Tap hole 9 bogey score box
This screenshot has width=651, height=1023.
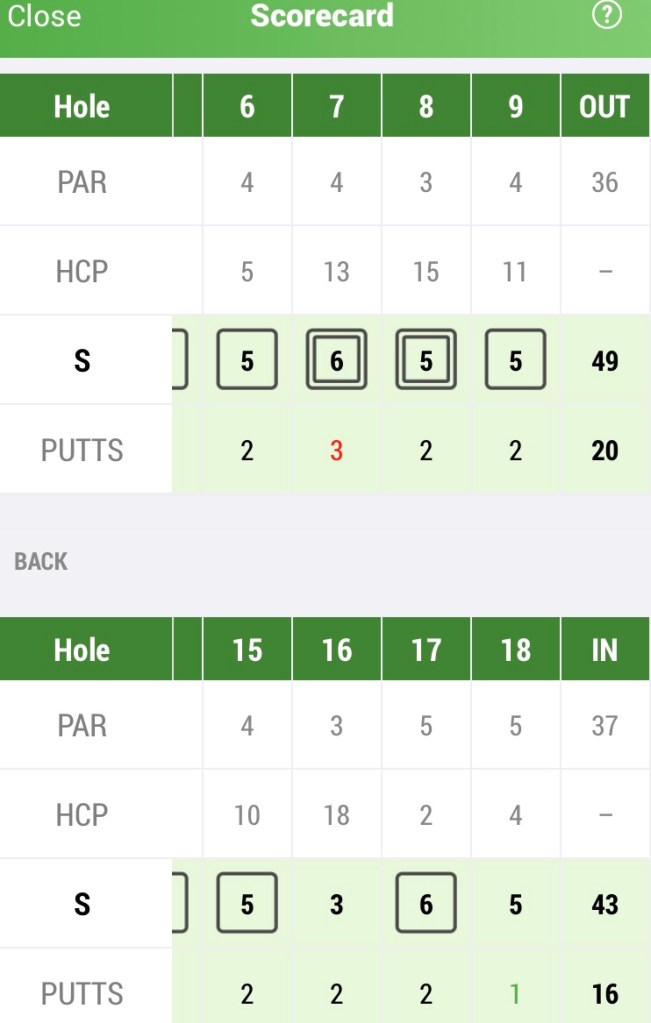[515, 360]
